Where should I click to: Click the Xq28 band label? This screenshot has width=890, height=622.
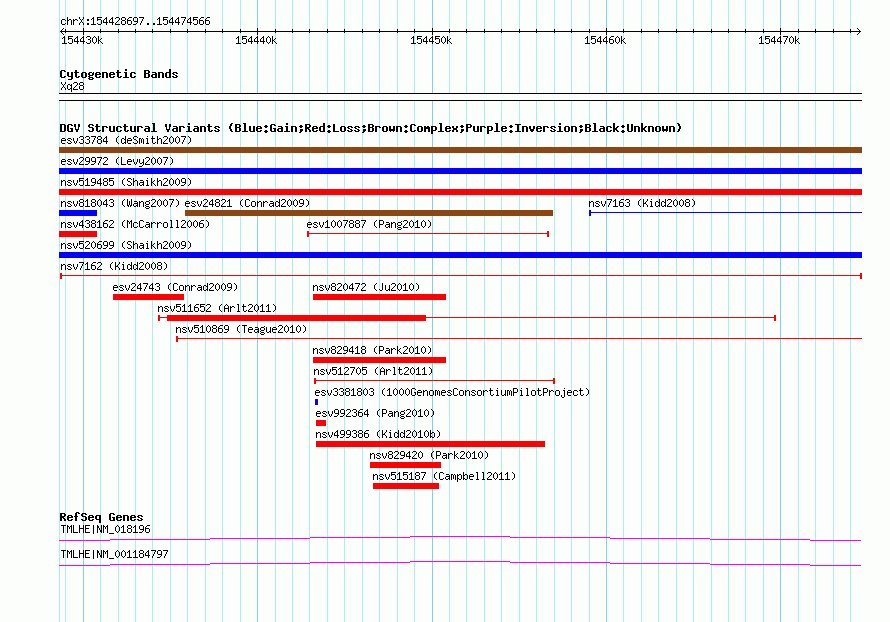click(72, 86)
